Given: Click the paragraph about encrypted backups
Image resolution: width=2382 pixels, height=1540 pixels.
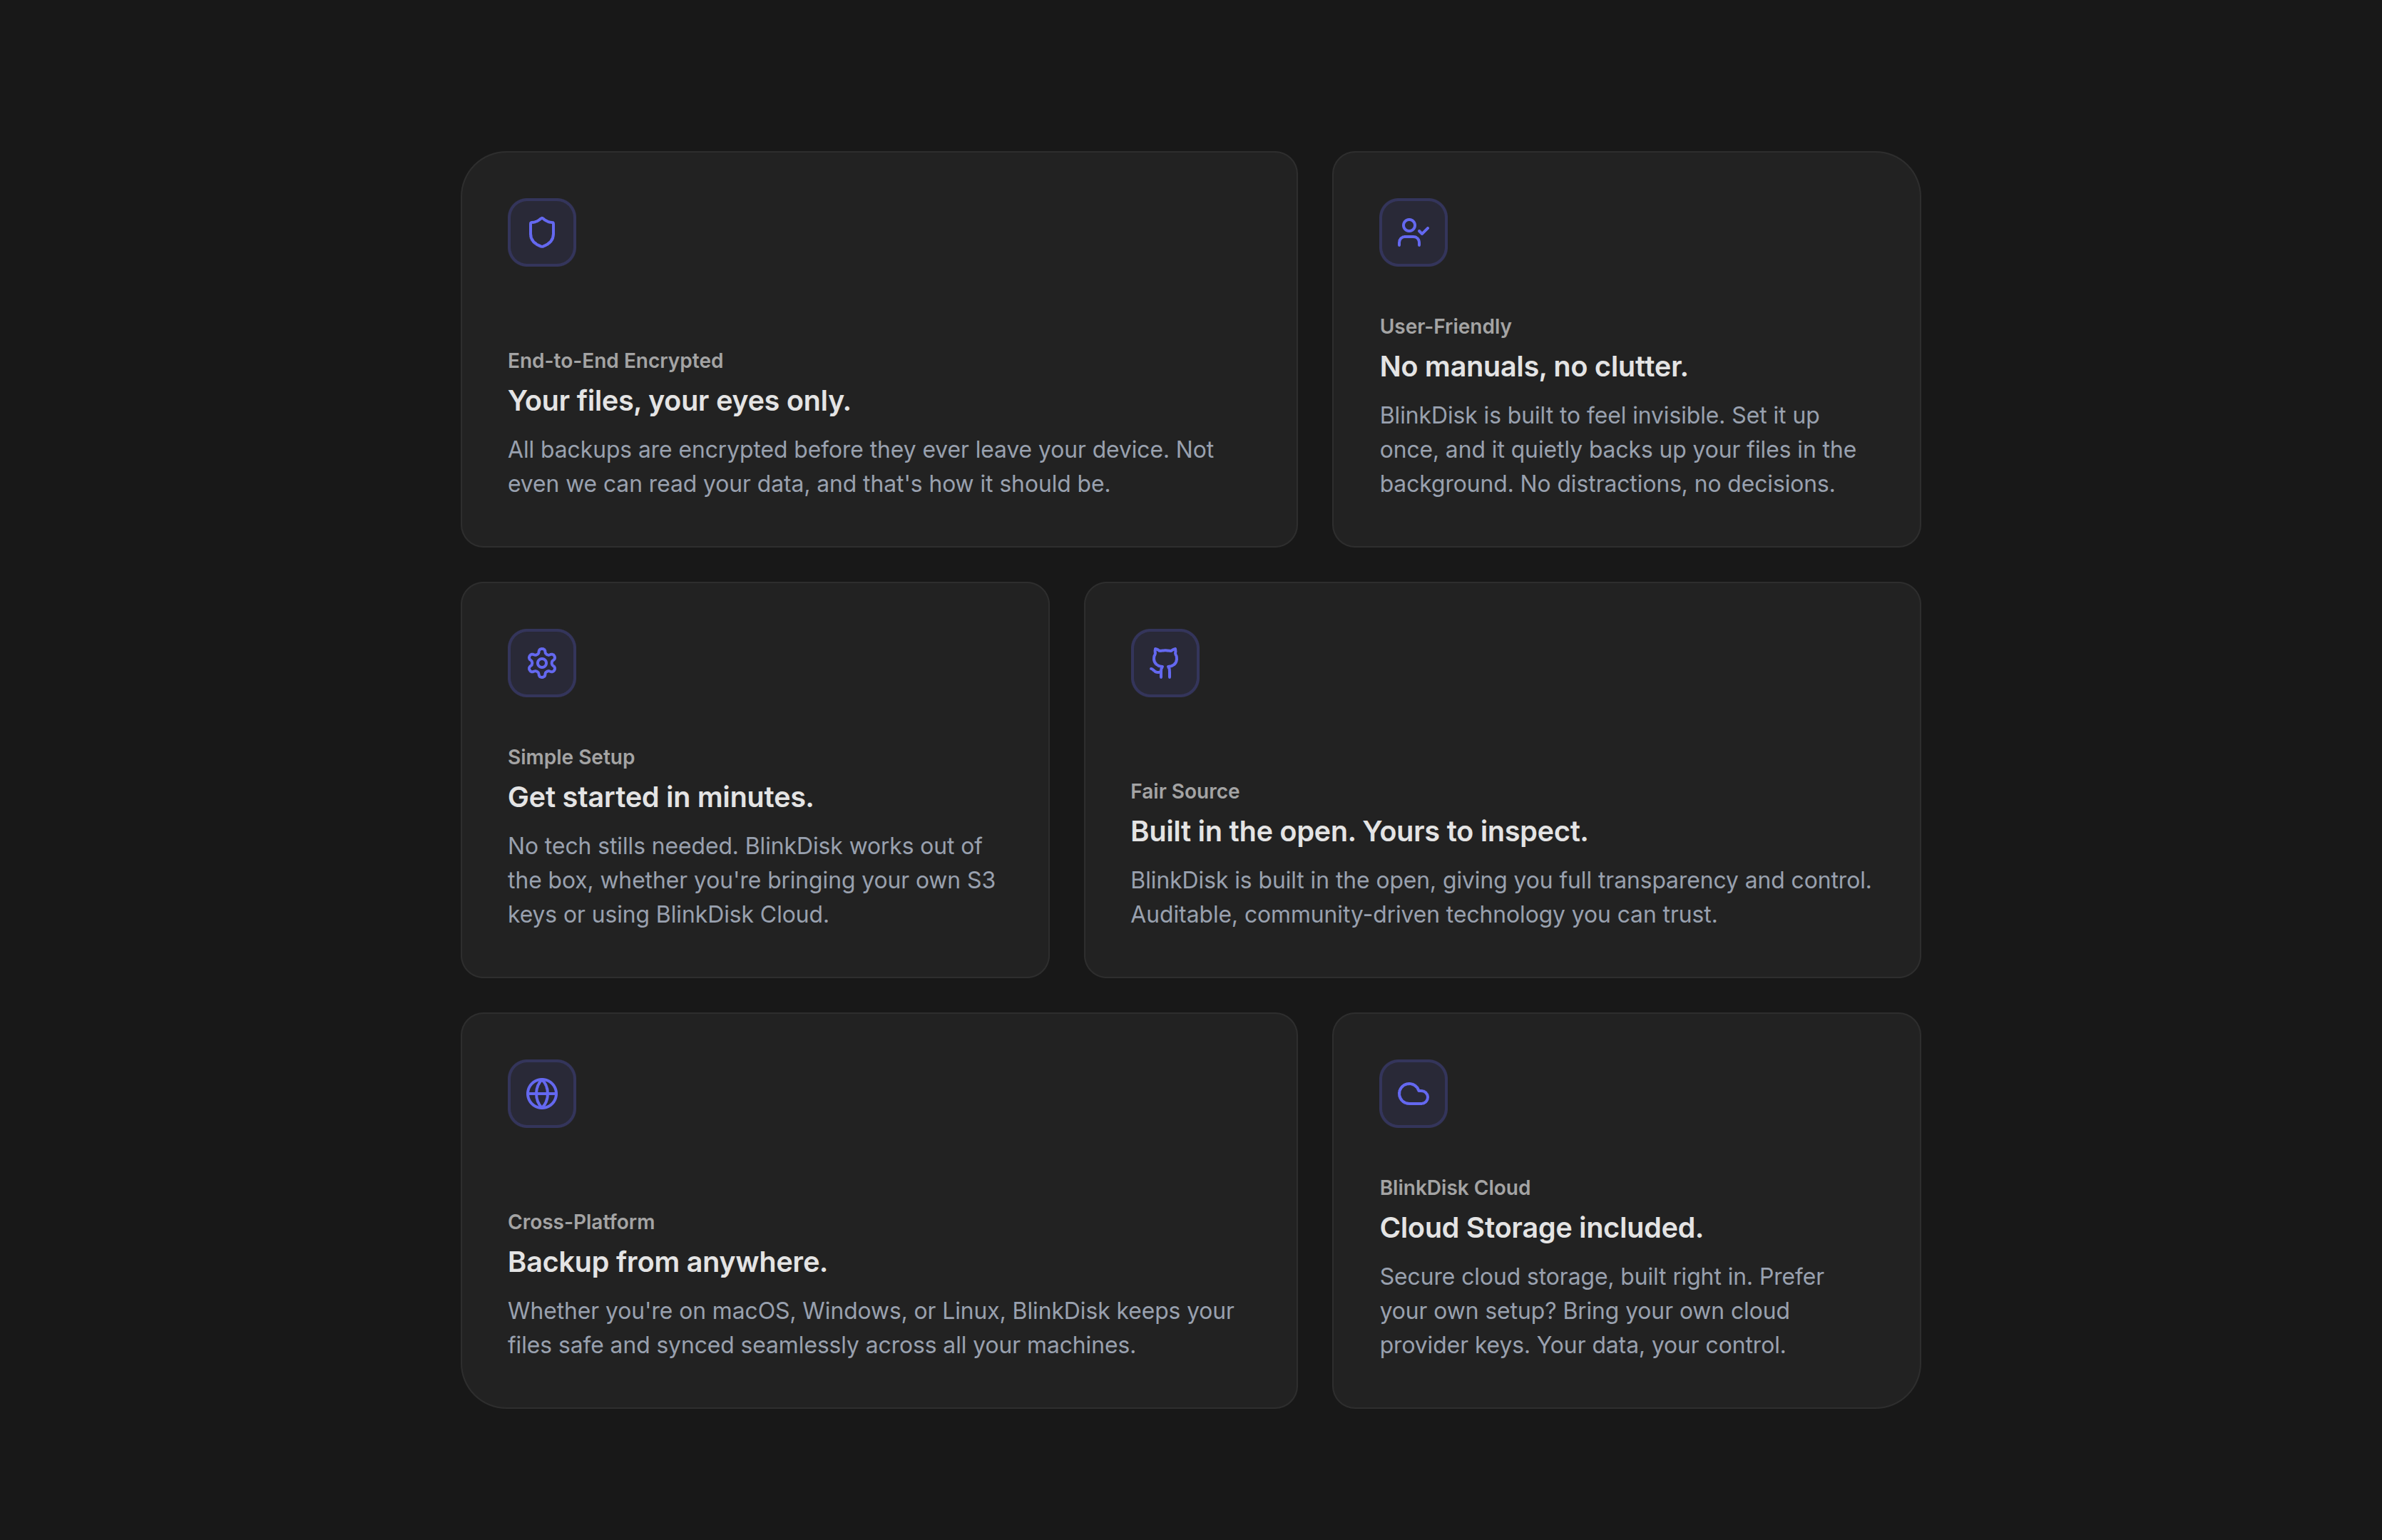Looking at the screenshot, I should click(x=860, y=467).
